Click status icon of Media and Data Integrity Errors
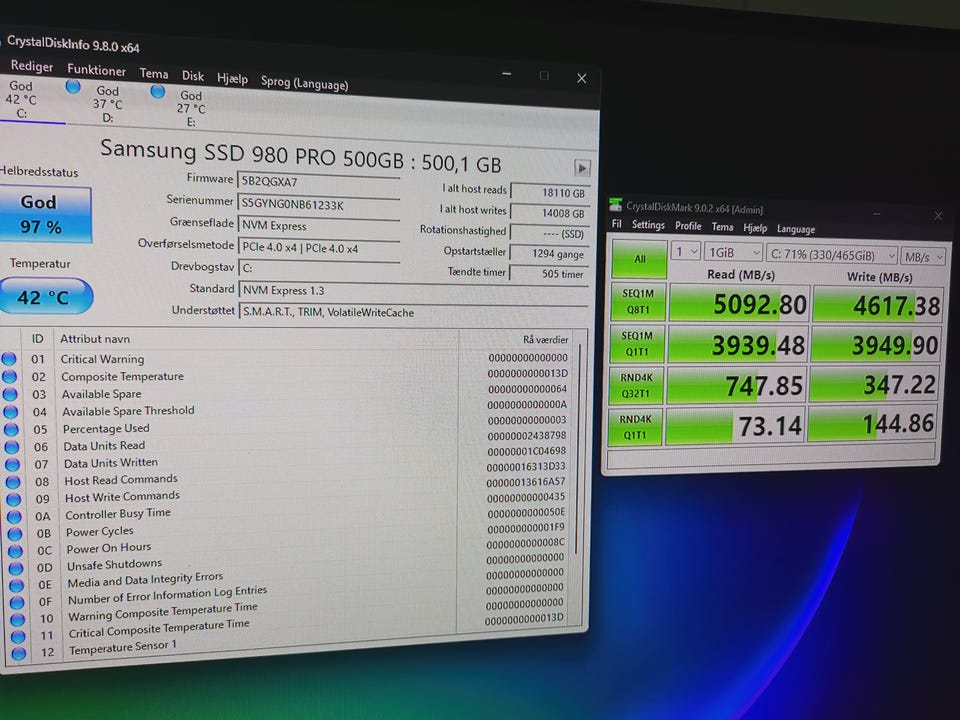 [x=17, y=585]
